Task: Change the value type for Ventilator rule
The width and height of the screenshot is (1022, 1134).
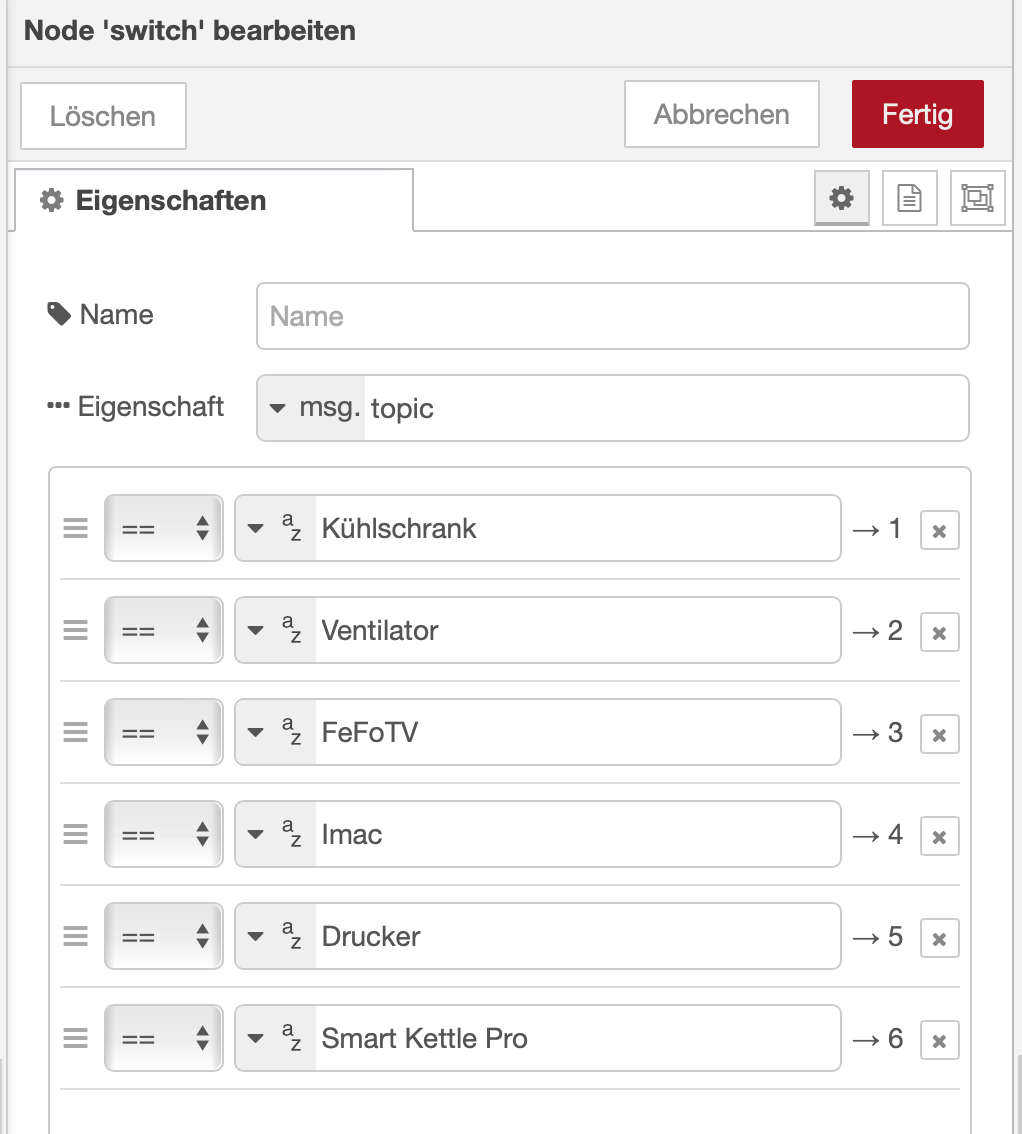Action: pyautogui.click(x=275, y=630)
